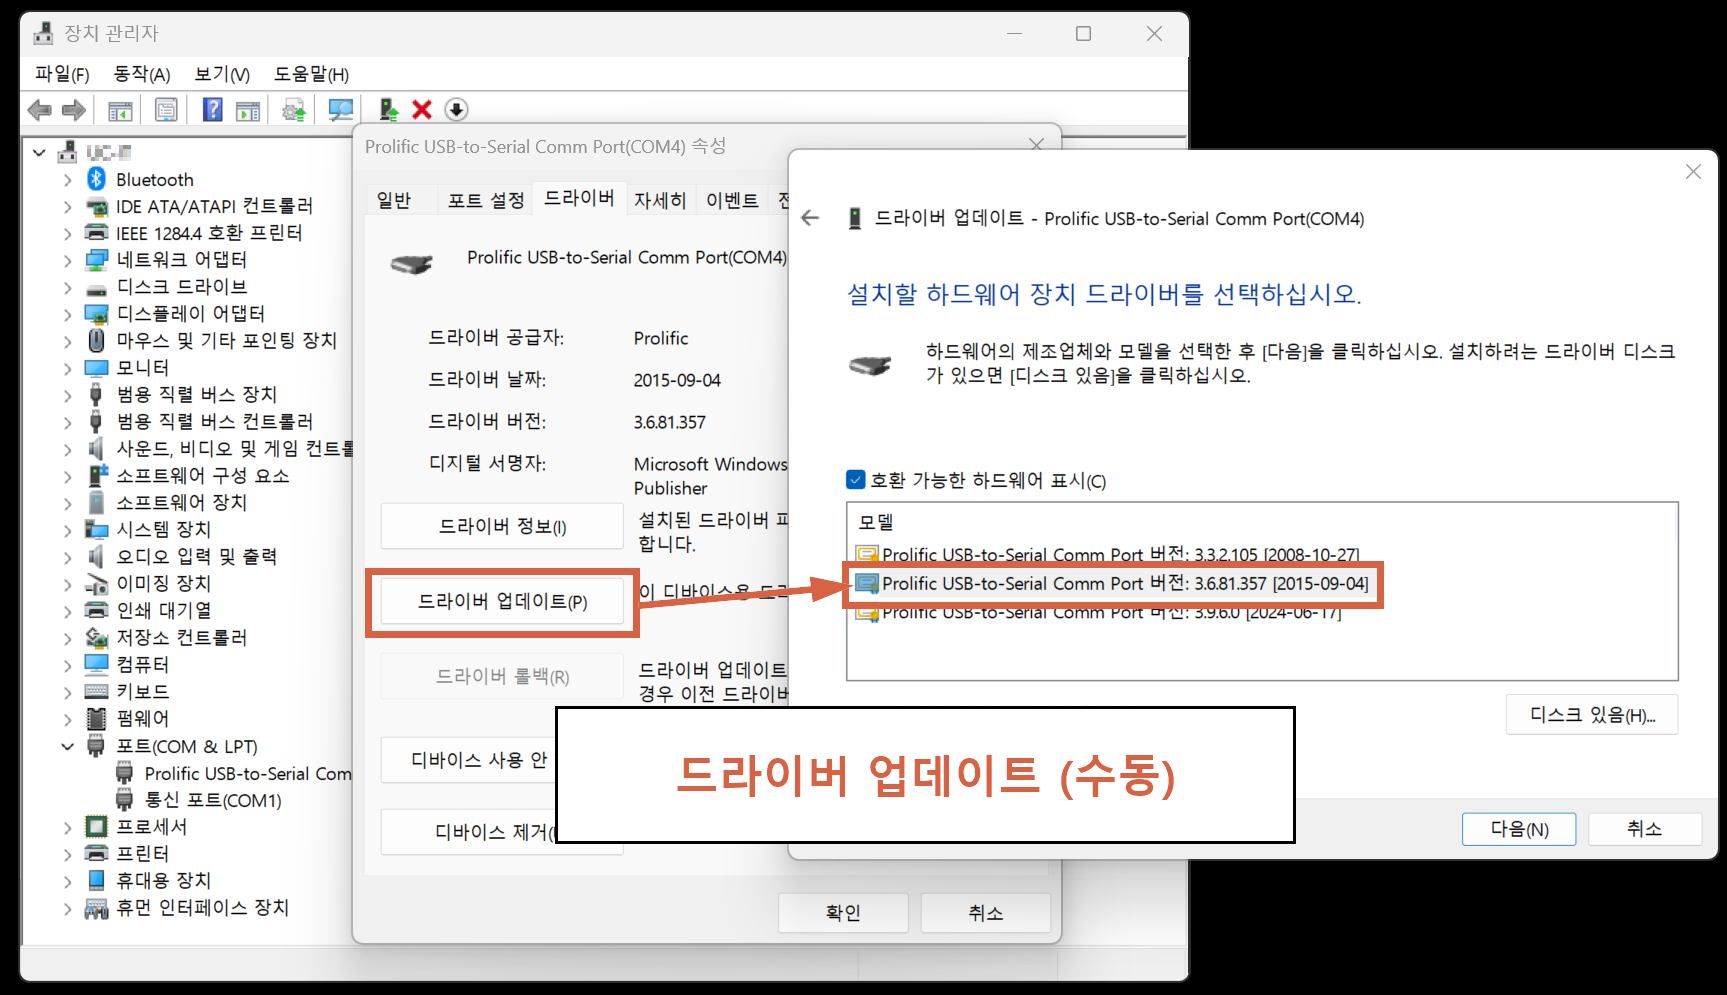The image size is (1727, 995).
Task: Select 인쇄 대기열 tree item
Action: coord(164,610)
